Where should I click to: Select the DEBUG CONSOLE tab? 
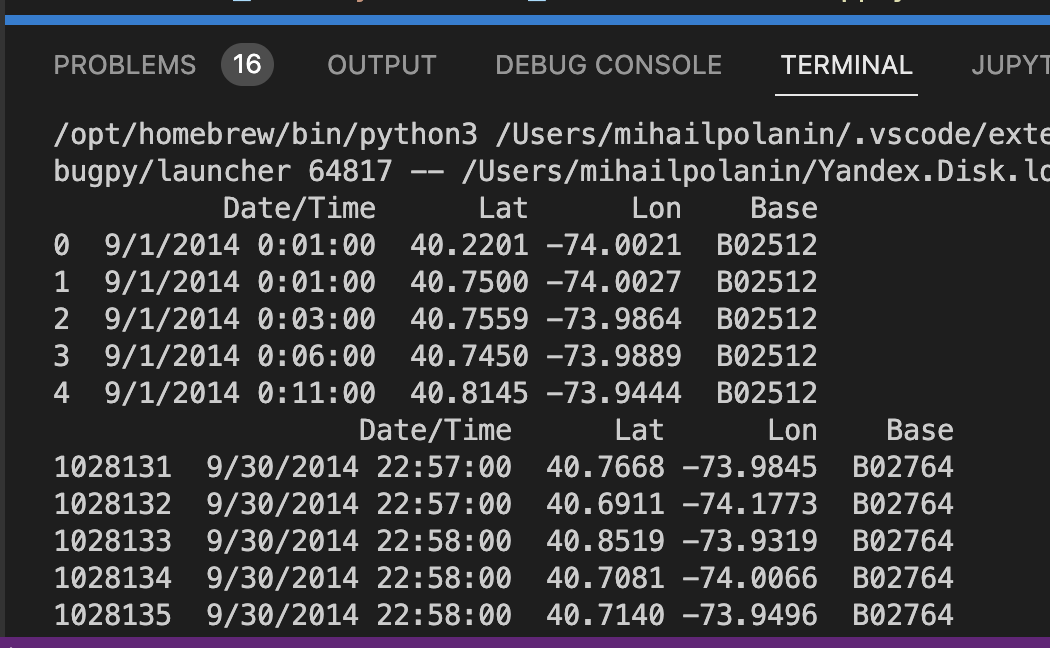pos(608,66)
